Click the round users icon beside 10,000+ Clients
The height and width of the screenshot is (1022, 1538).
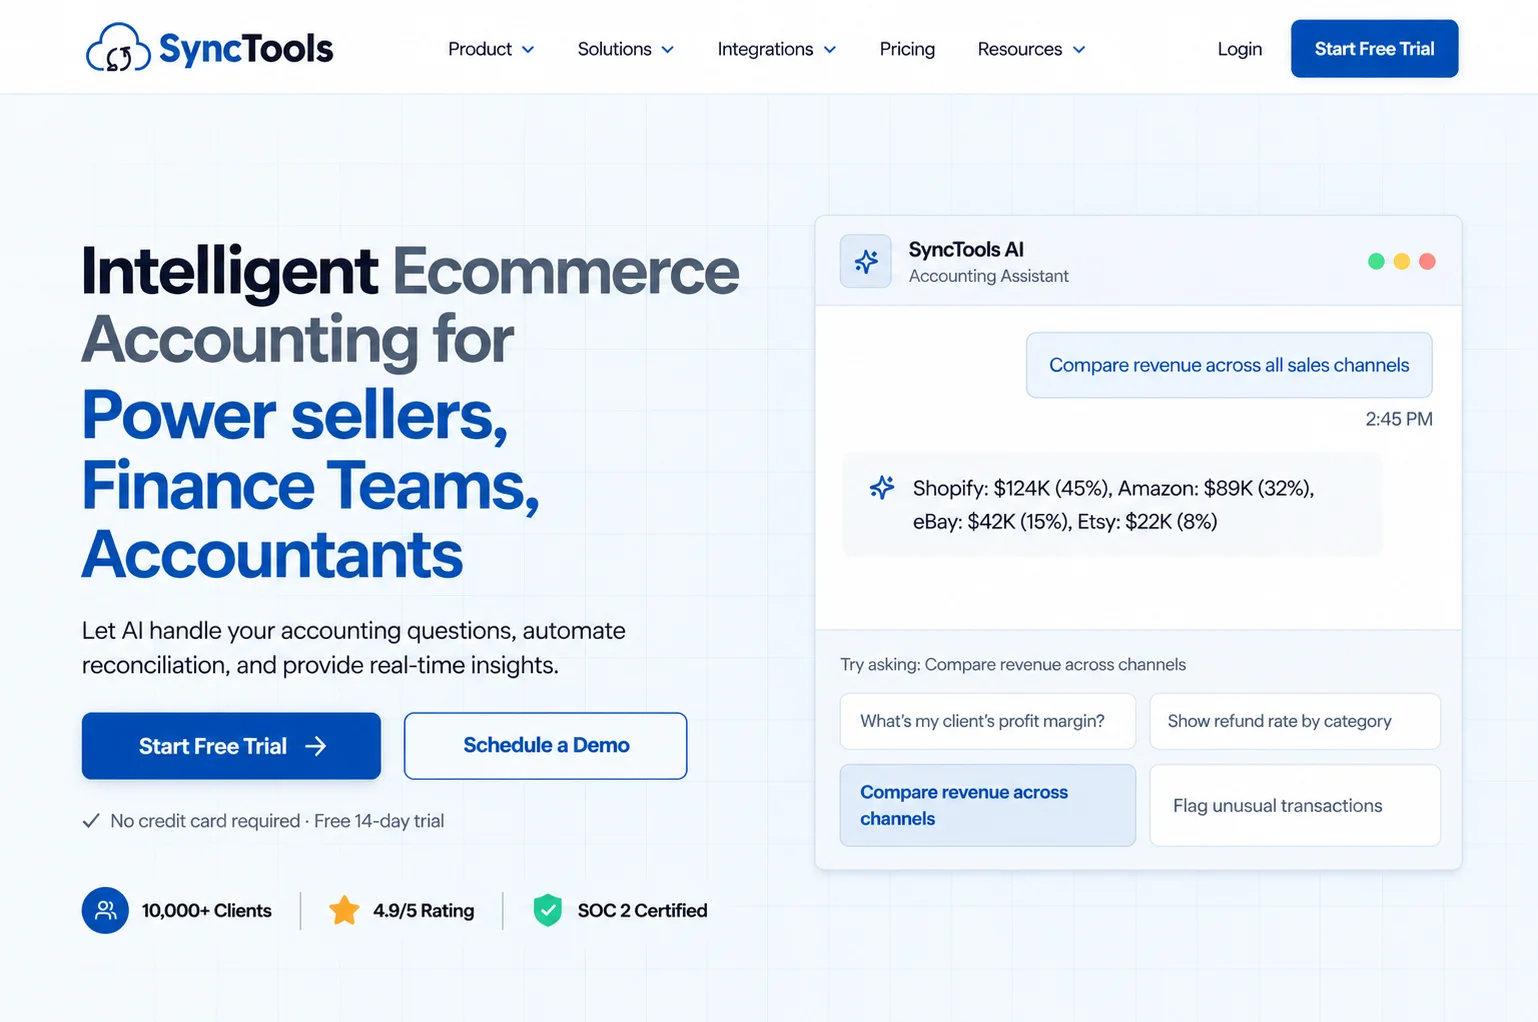pos(105,910)
